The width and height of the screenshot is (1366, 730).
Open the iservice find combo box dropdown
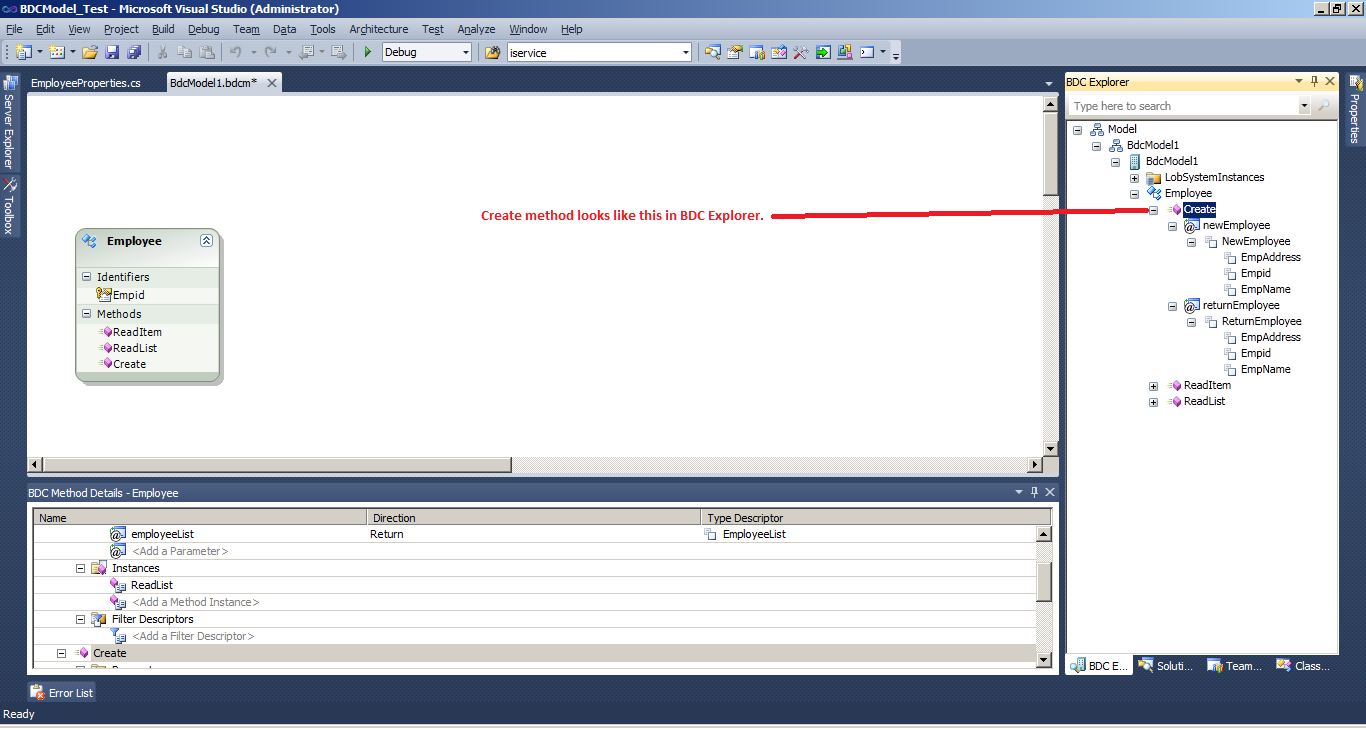point(685,52)
